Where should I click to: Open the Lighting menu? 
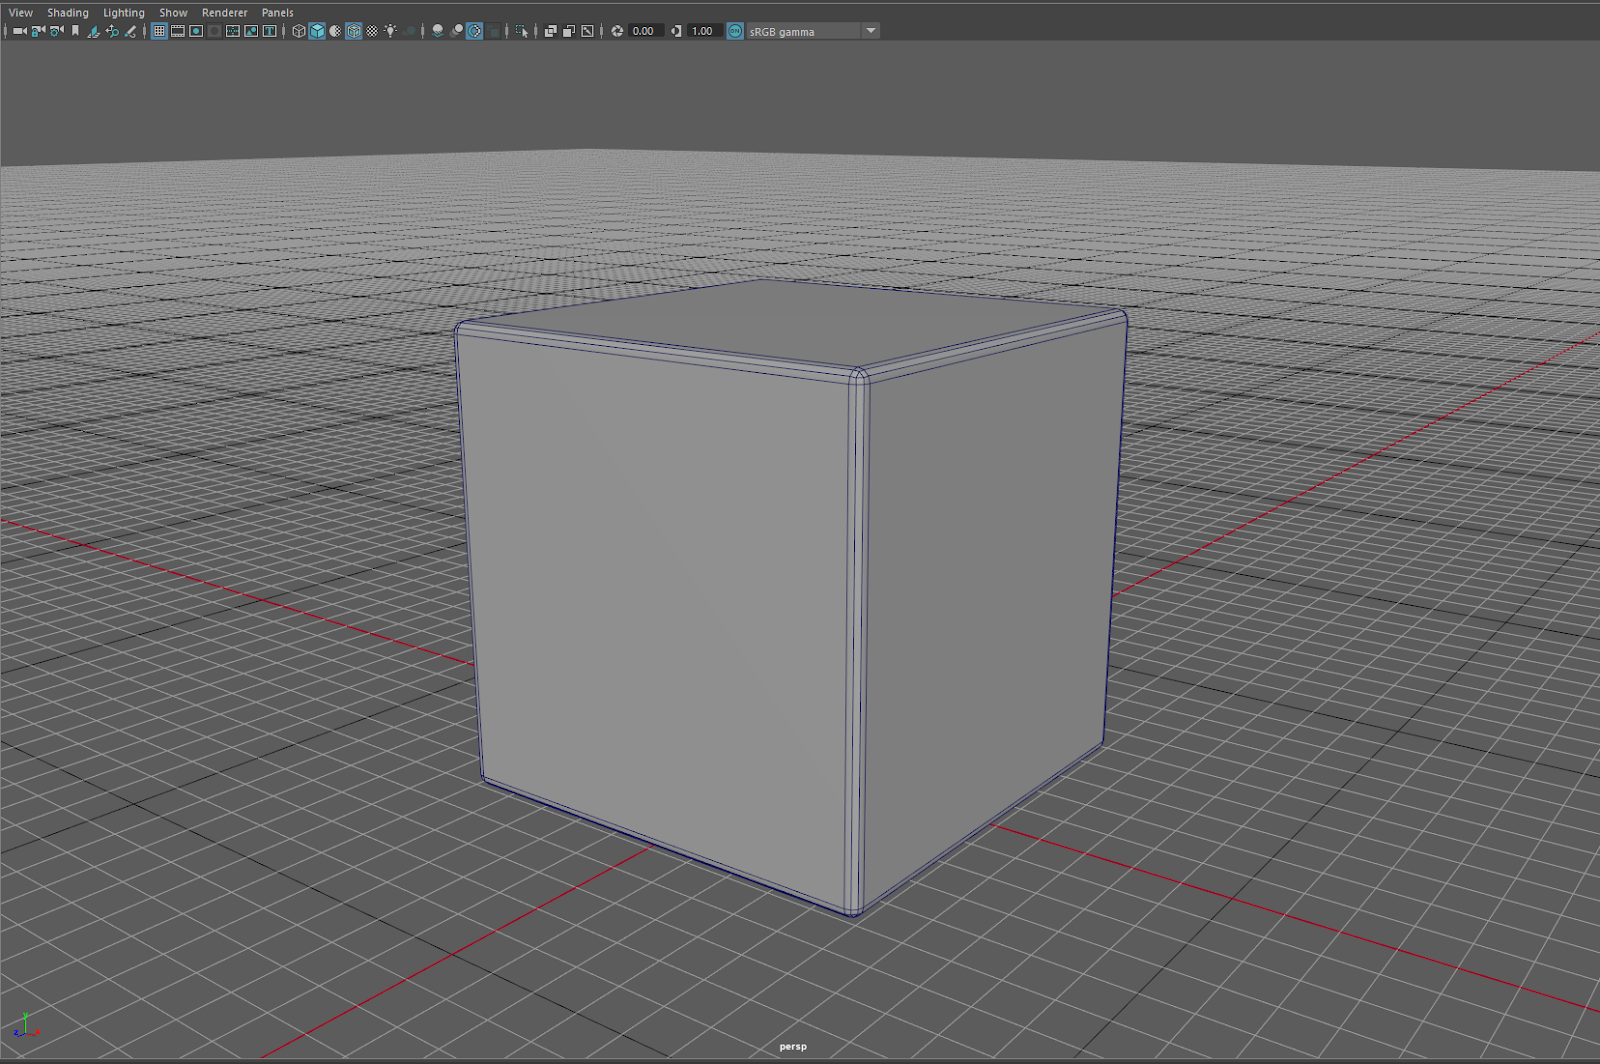(124, 13)
